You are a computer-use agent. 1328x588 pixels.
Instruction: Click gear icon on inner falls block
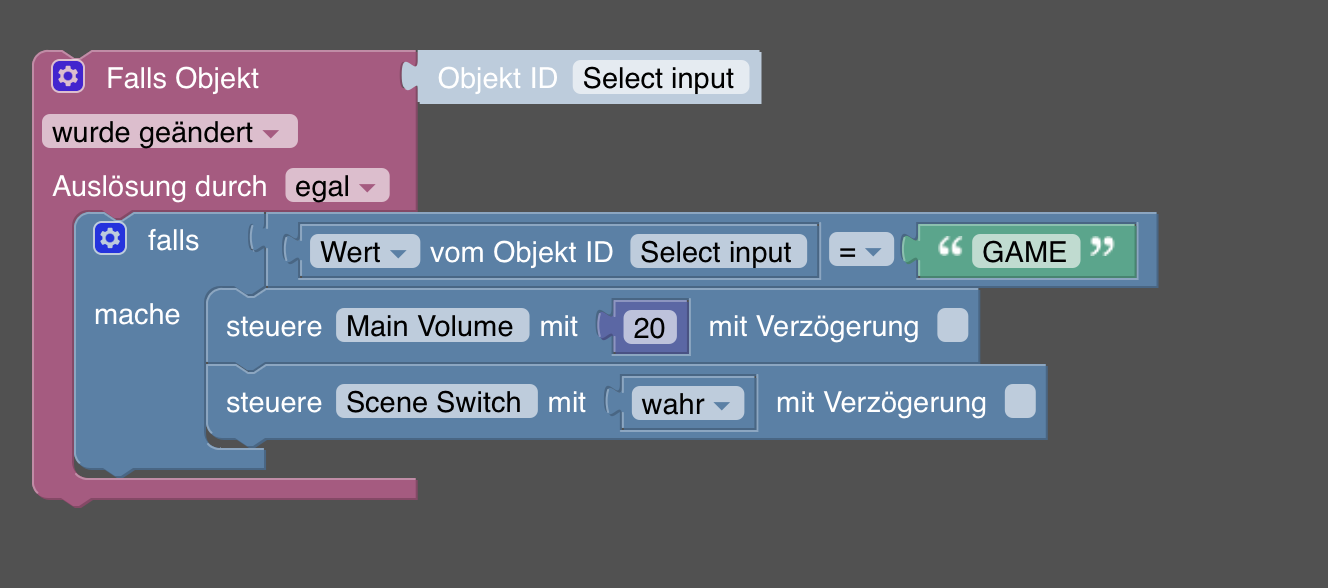click(x=110, y=239)
